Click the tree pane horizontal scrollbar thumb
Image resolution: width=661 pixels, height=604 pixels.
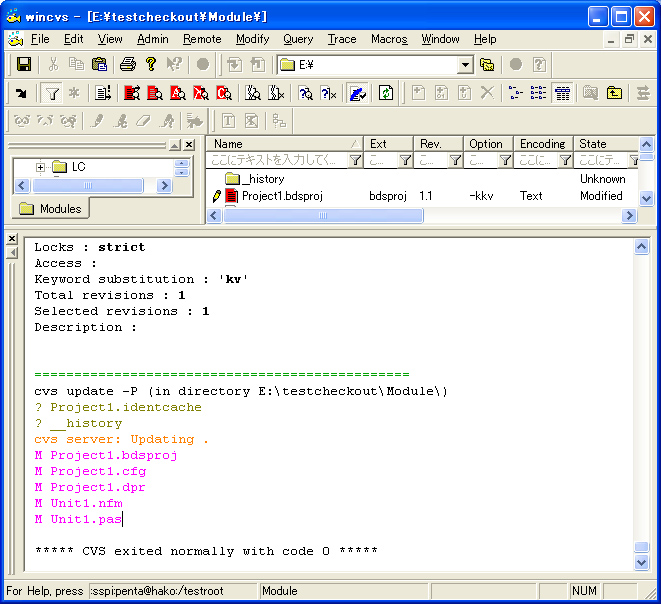(x=88, y=185)
